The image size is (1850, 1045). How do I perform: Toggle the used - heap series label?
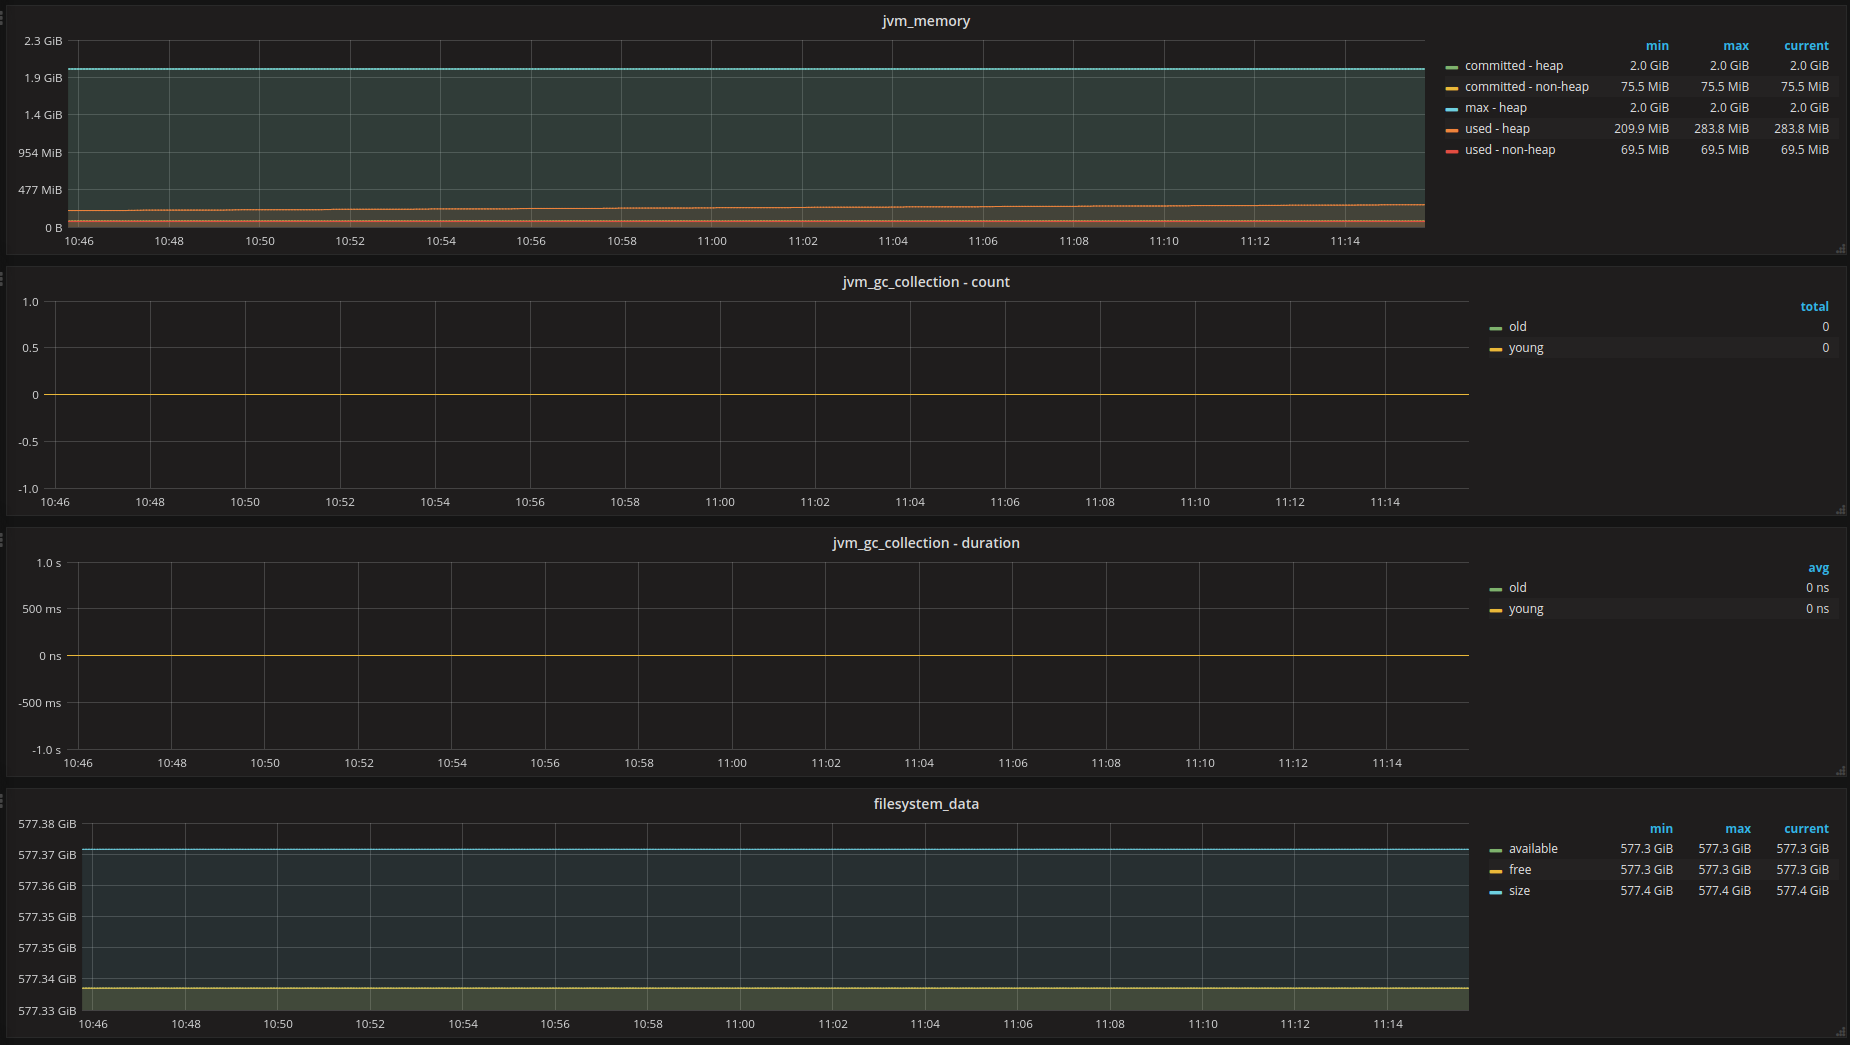[x=1497, y=129]
